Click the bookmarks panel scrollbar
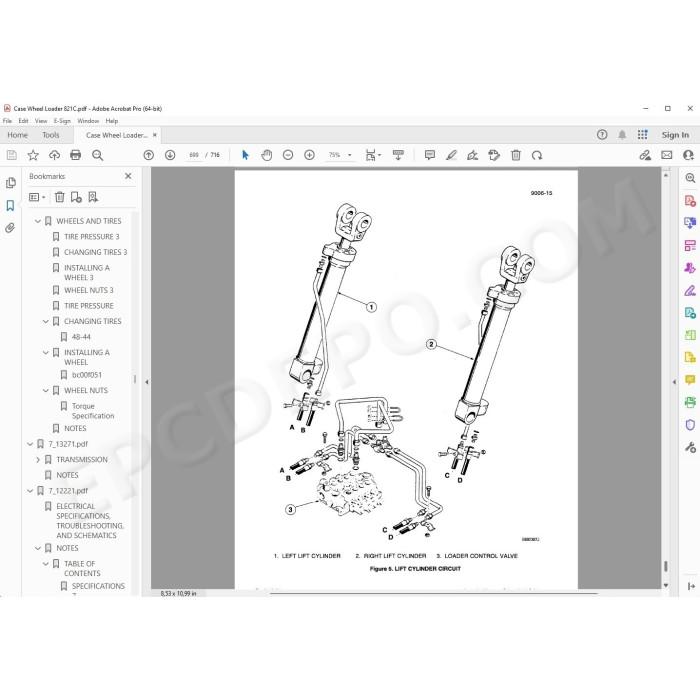The image size is (700, 700). [x=135, y=379]
